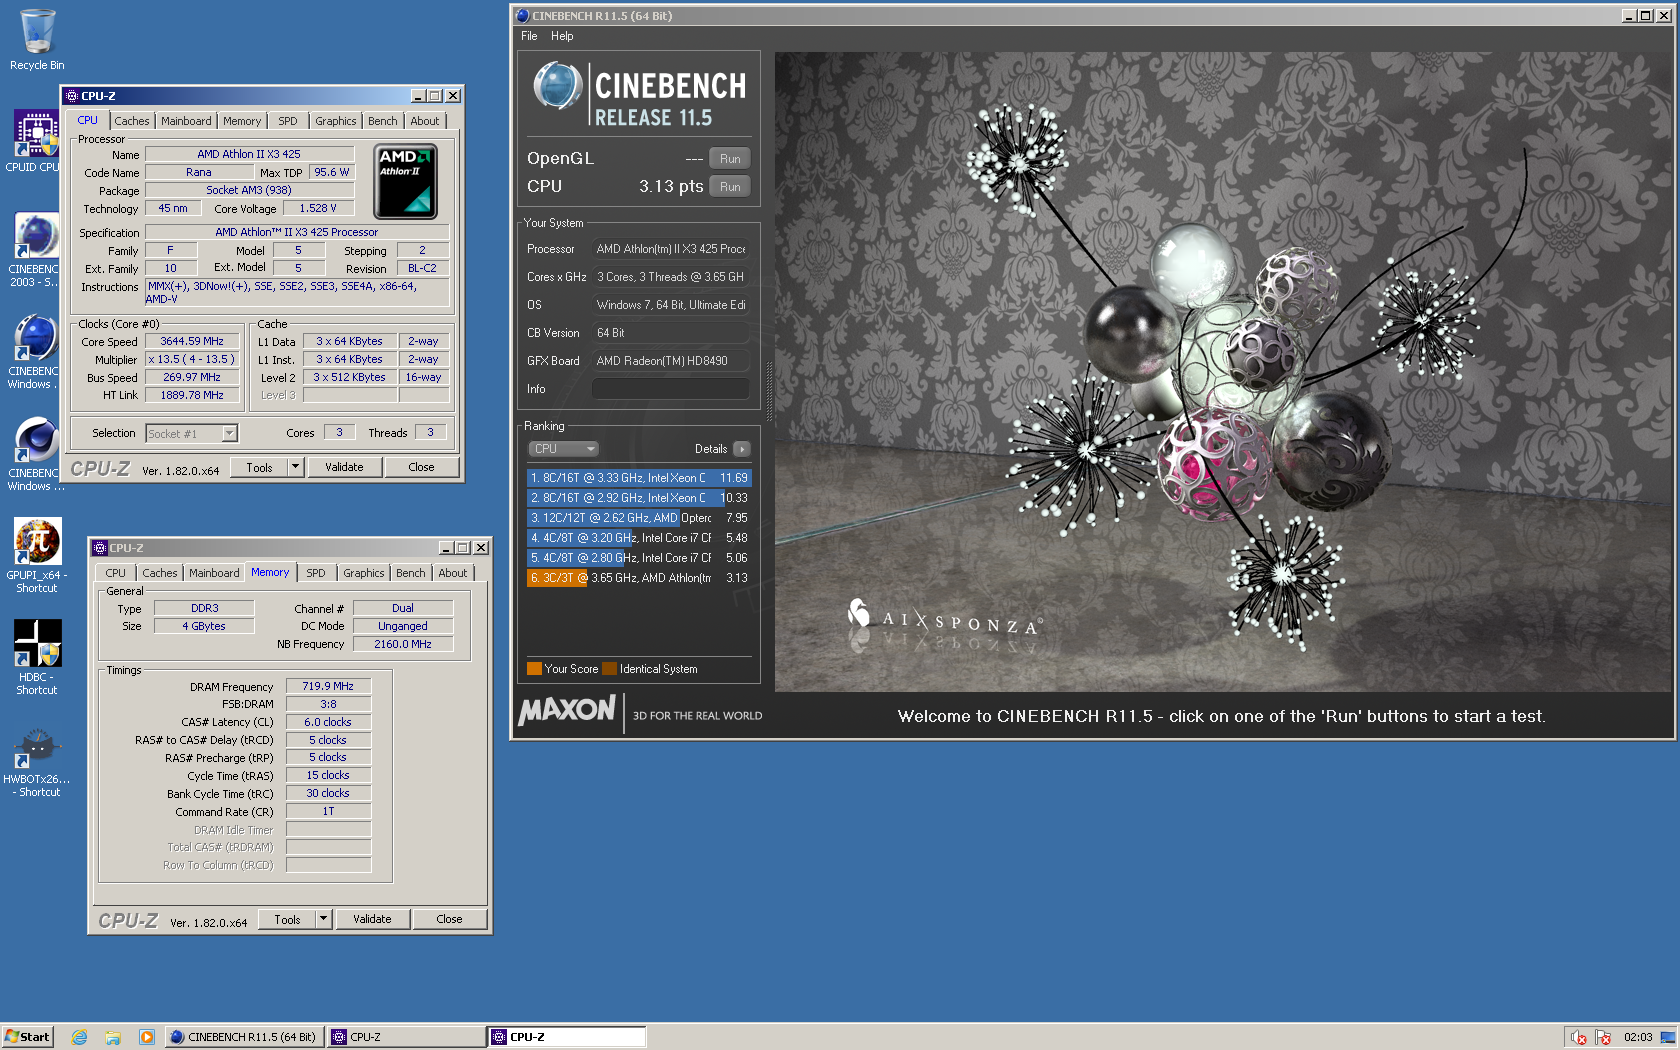Image resolution: width=1680 pixels, height=1050 pixels.
Task: Click the Windows Explorer taskbar icon
Action: 113,1037
